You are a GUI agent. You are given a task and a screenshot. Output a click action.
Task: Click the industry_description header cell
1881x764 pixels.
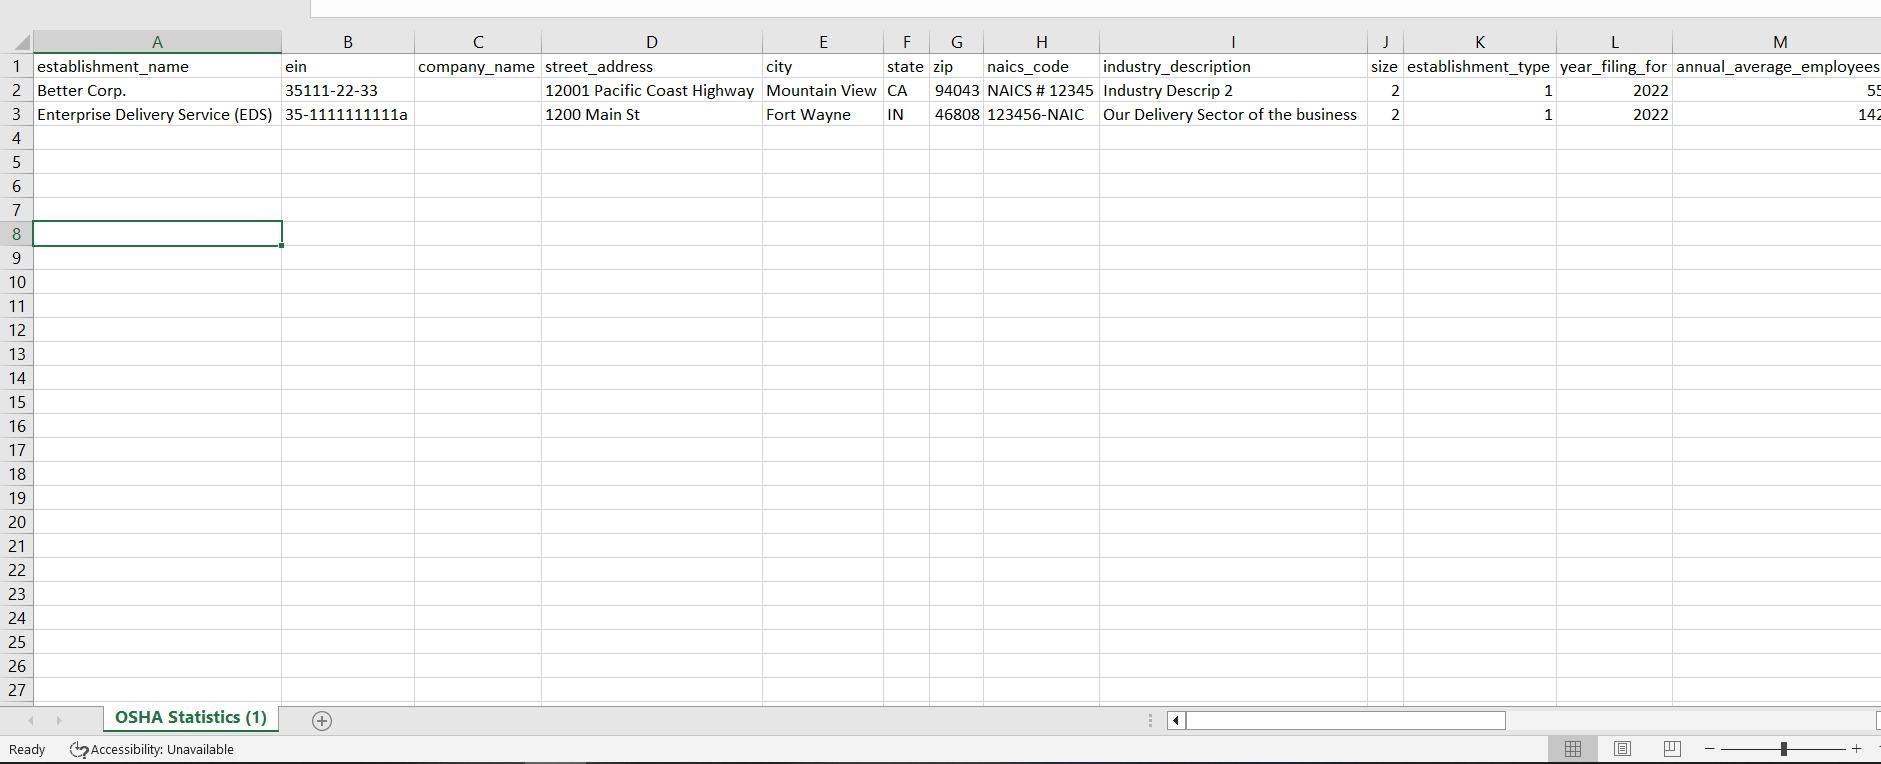[1232, 66]
